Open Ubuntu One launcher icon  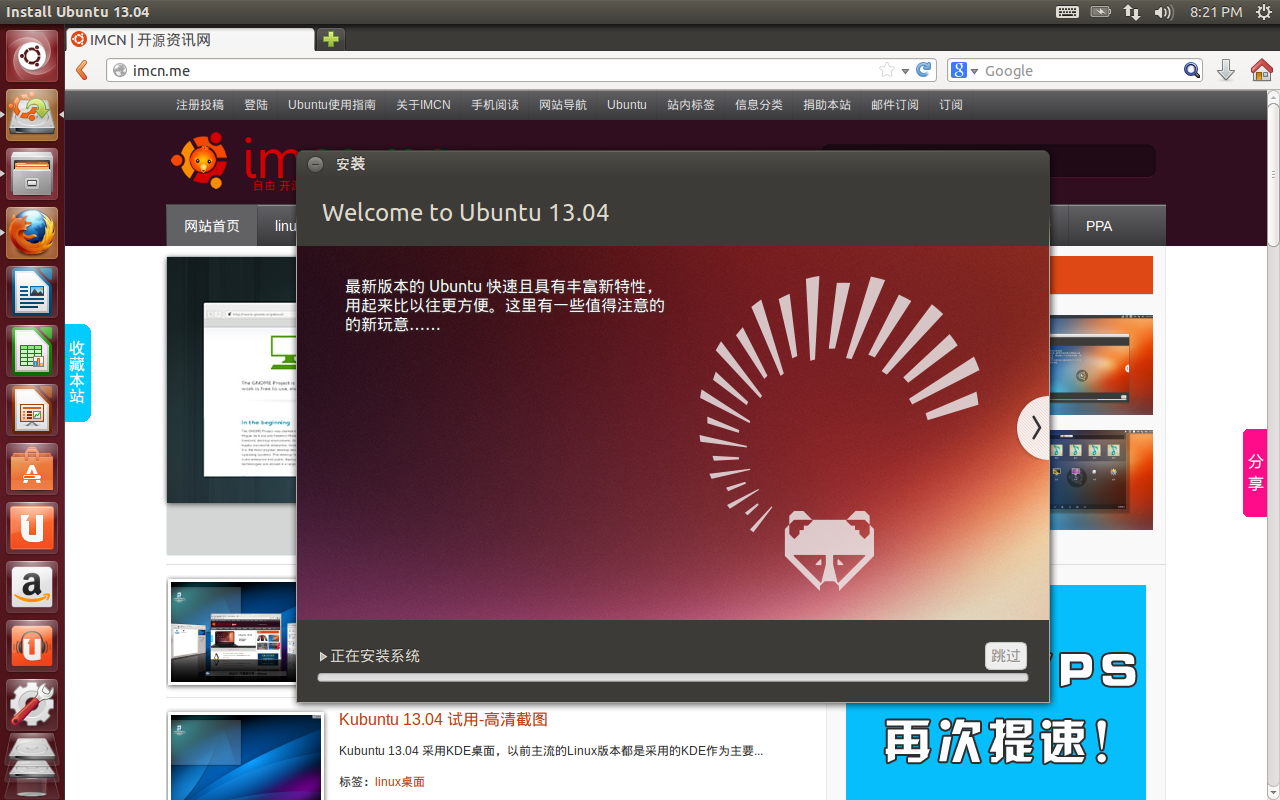pyautogui.click(x=32, y=528)
